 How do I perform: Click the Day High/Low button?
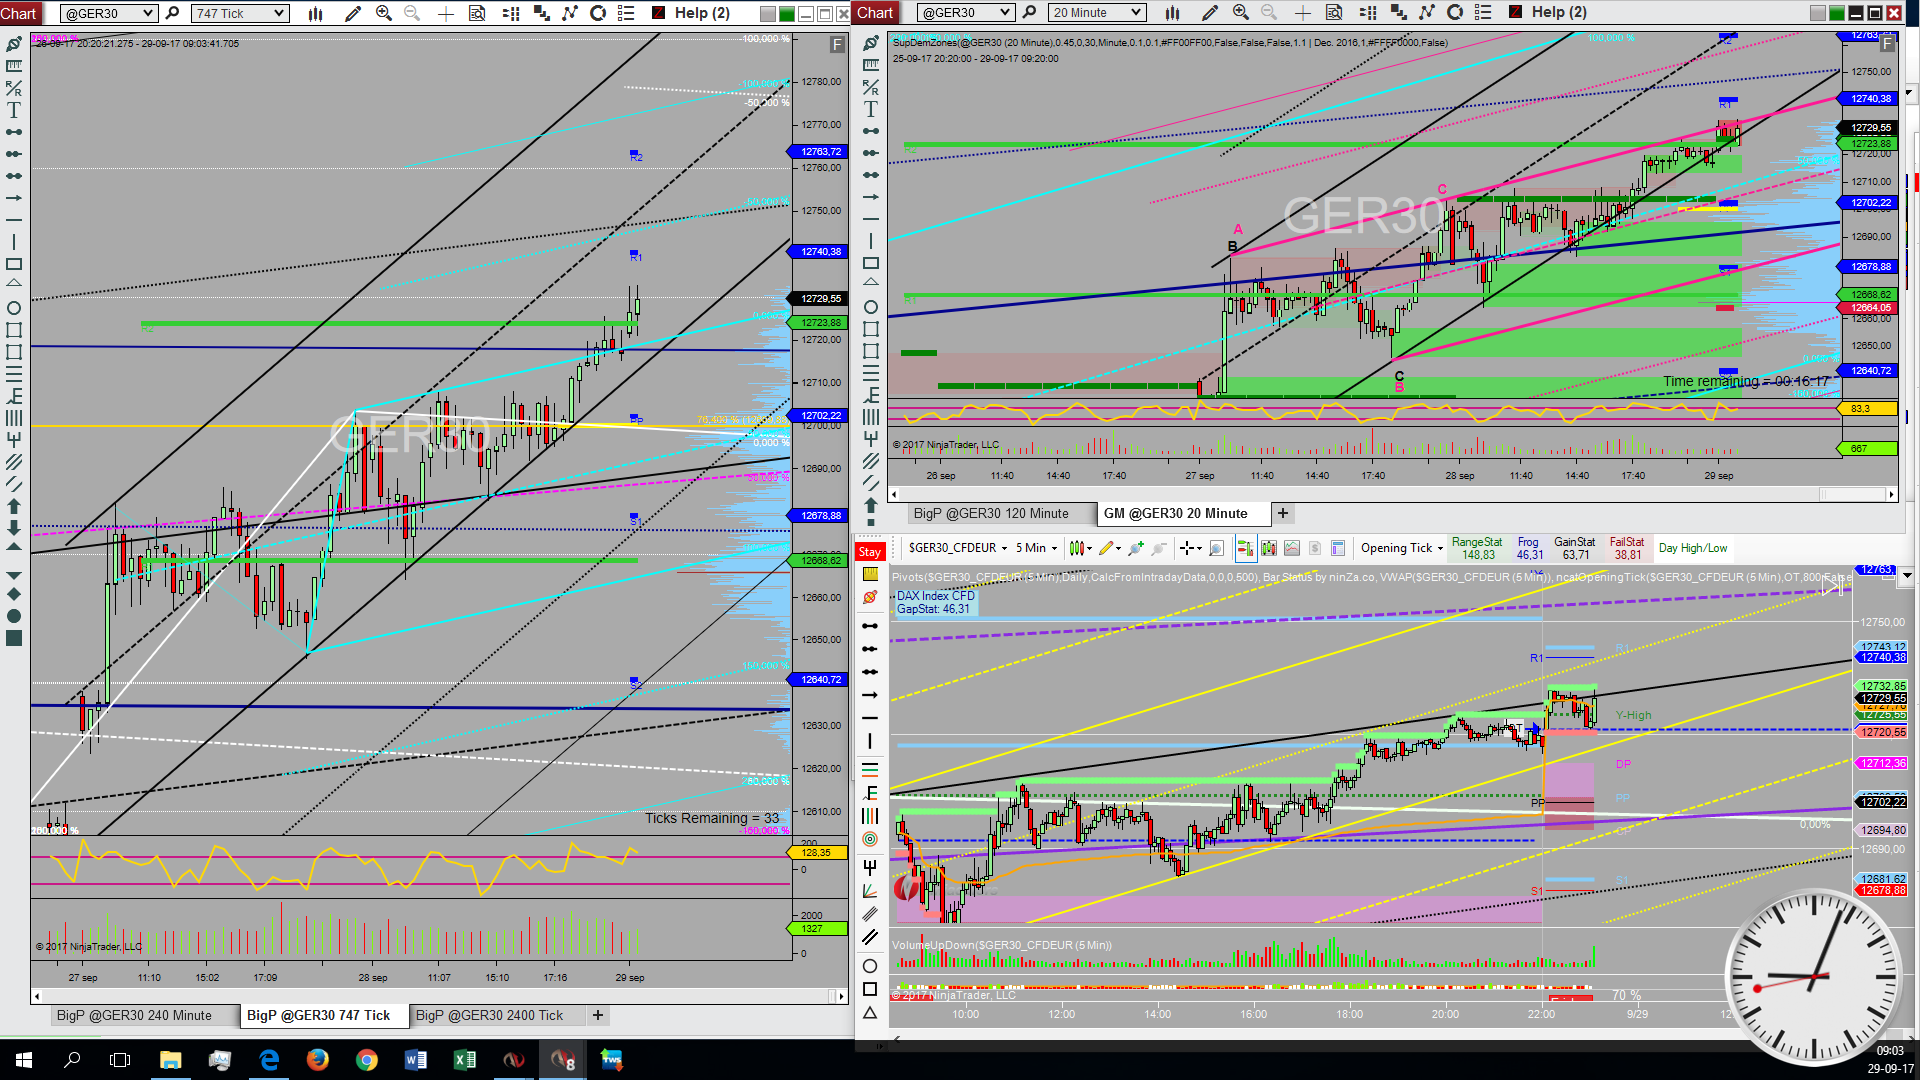click(x=1693, y=548)
